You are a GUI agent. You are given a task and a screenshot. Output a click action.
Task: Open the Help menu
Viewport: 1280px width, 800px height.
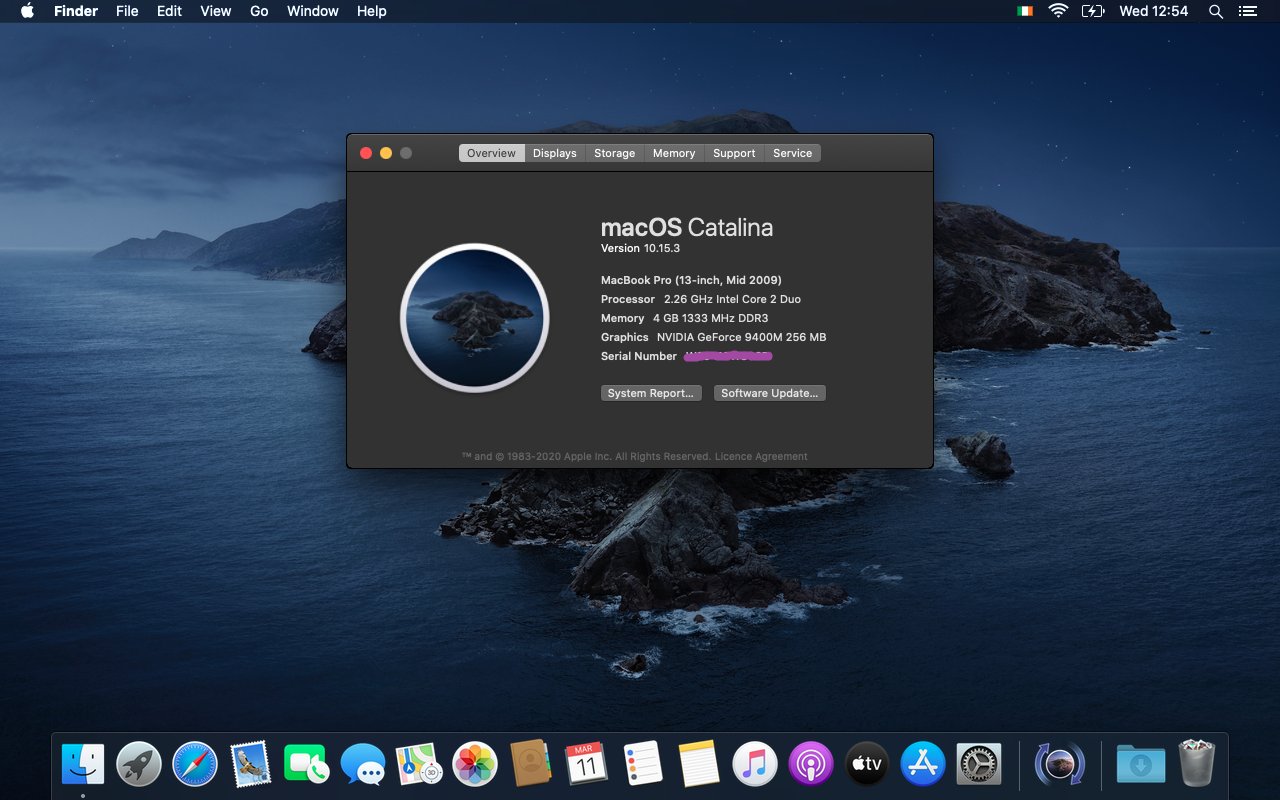(371, 11)
